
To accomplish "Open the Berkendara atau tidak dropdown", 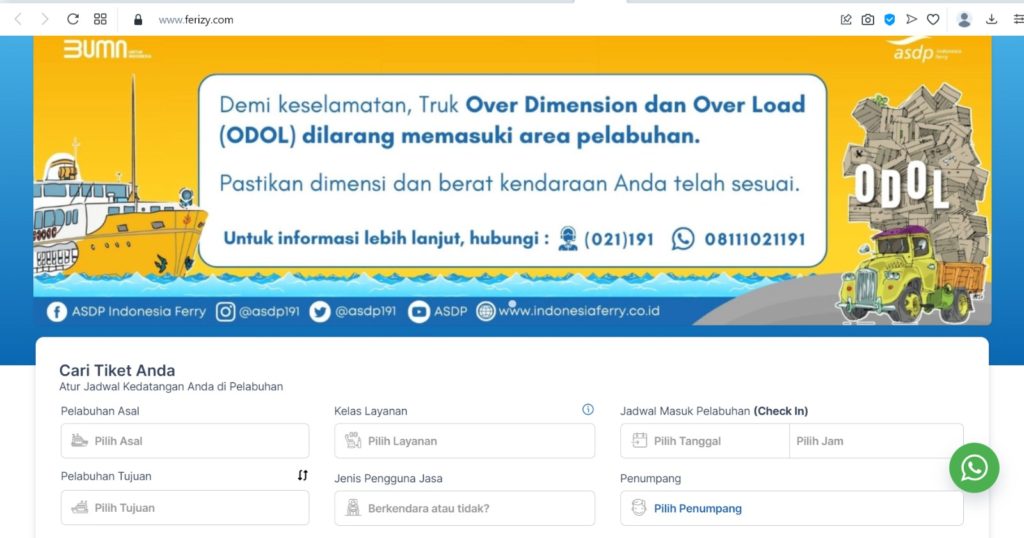I will (464, 508).
